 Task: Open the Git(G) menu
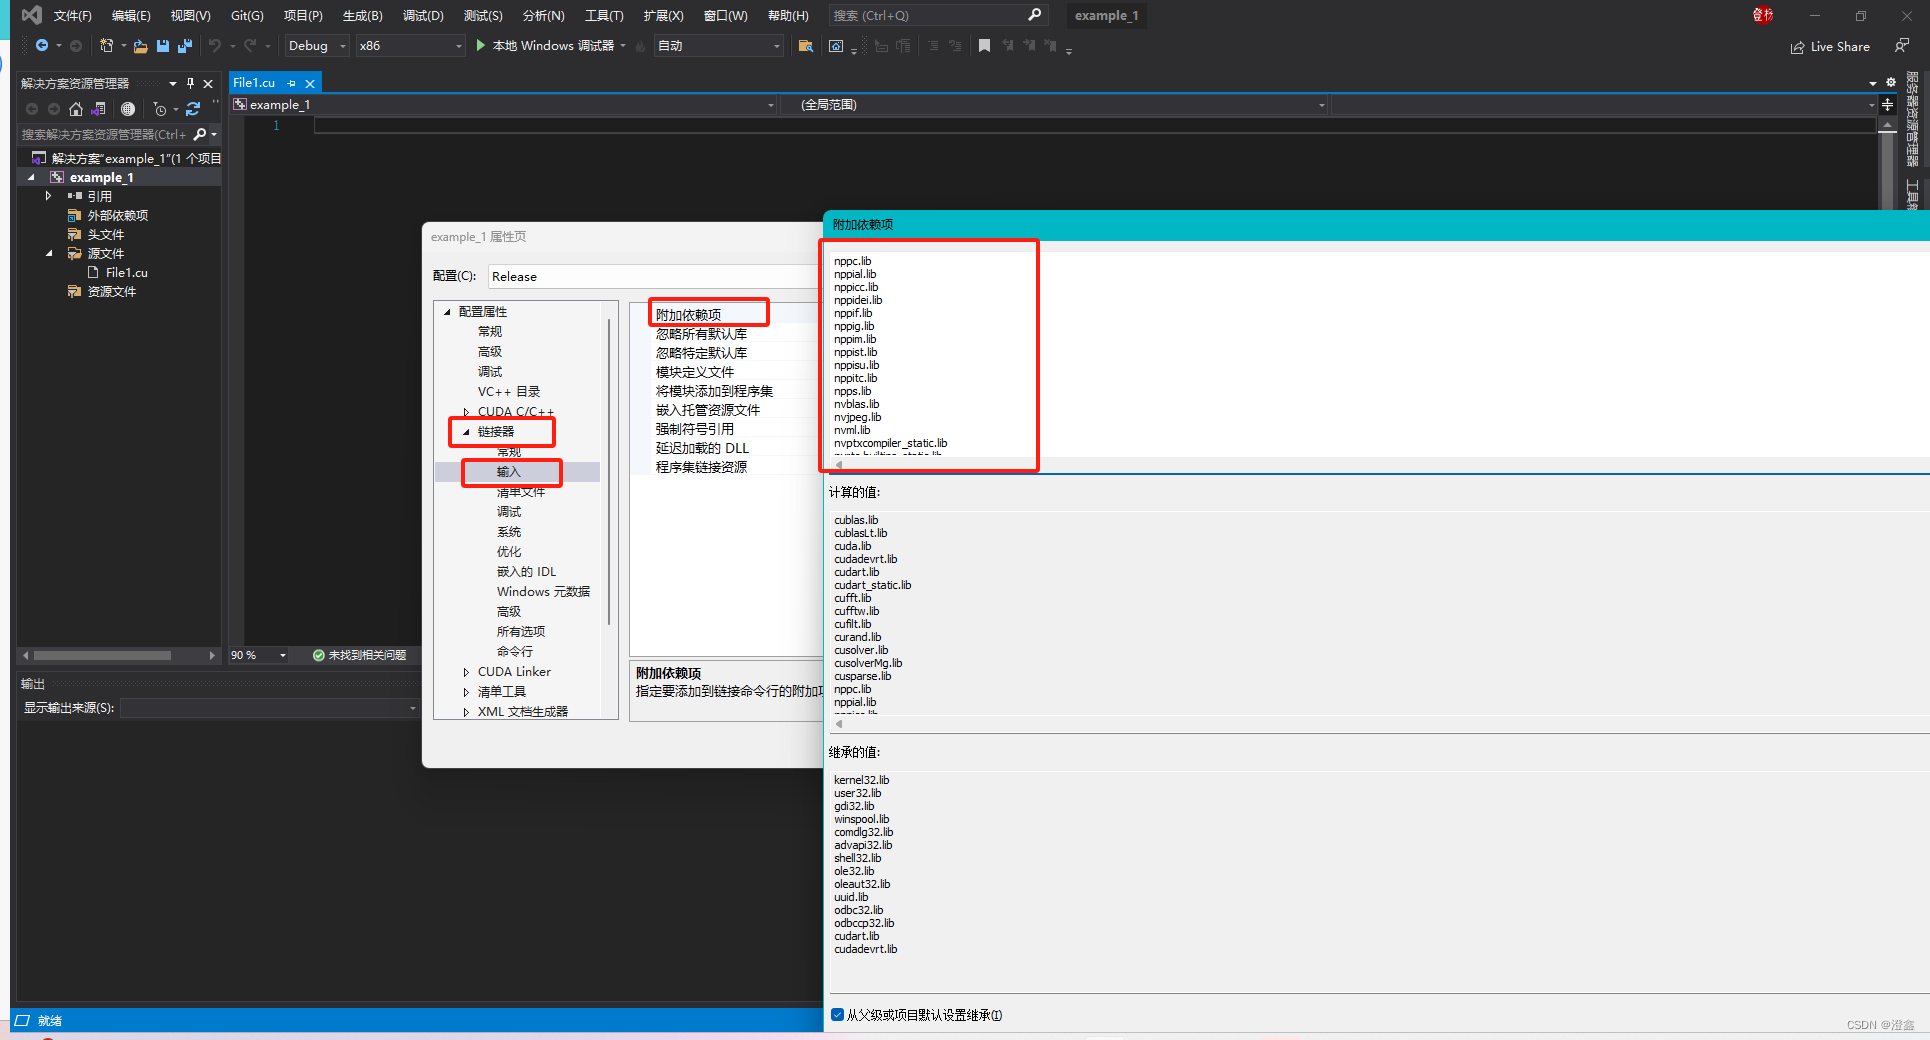pyautogui.click(x=246, y=15)
